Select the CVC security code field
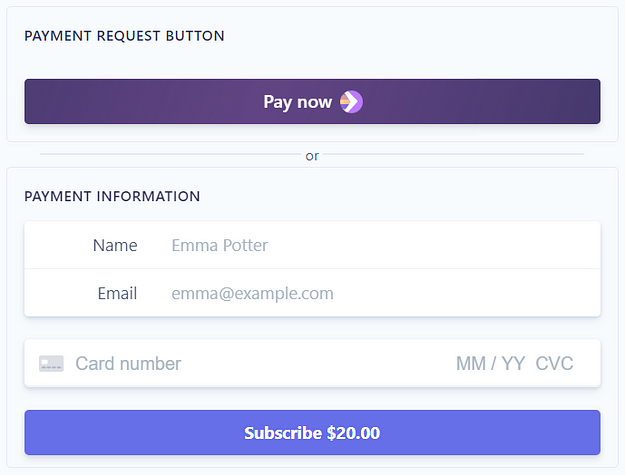Viewport: 625px width, 475px height. click(554, 363)
